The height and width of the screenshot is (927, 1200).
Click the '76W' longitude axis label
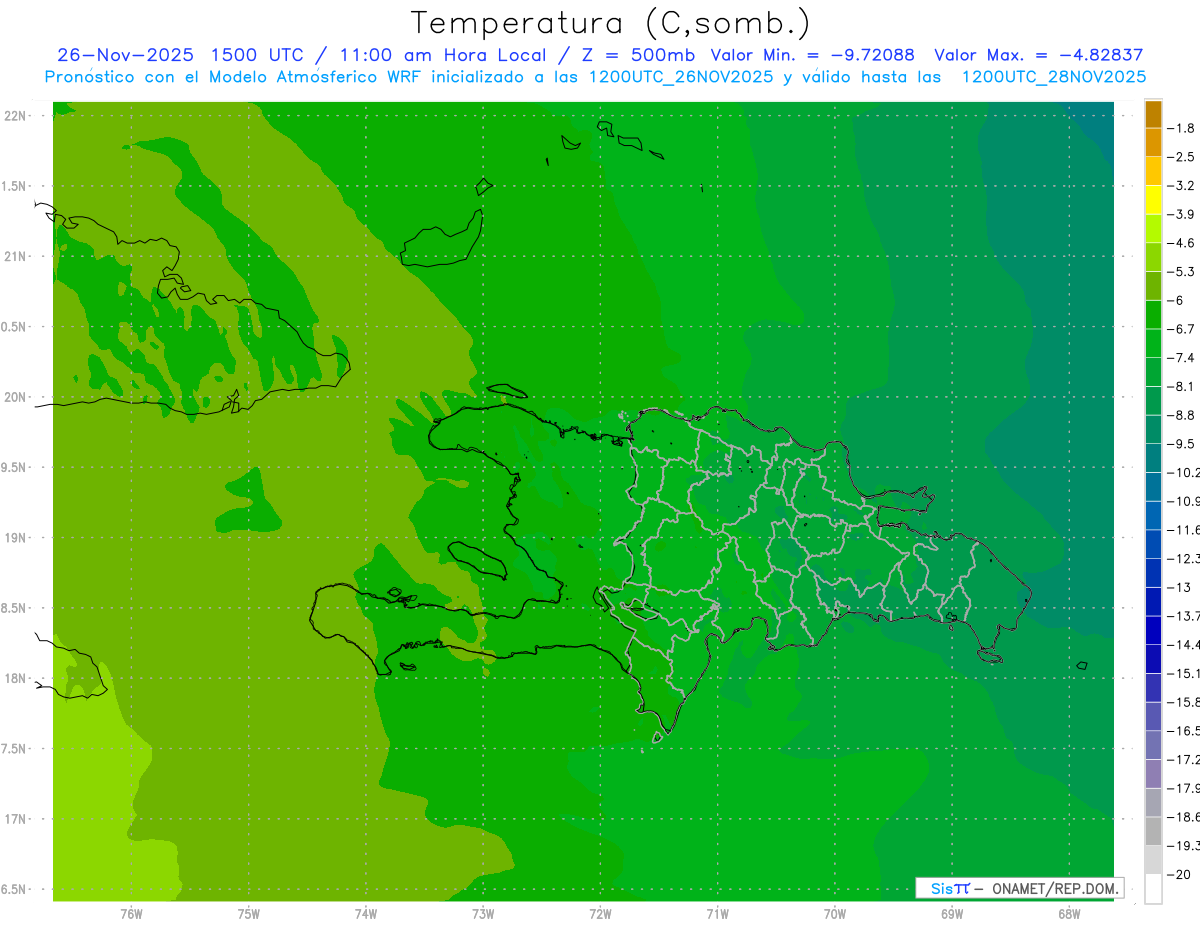coord(131,914)
